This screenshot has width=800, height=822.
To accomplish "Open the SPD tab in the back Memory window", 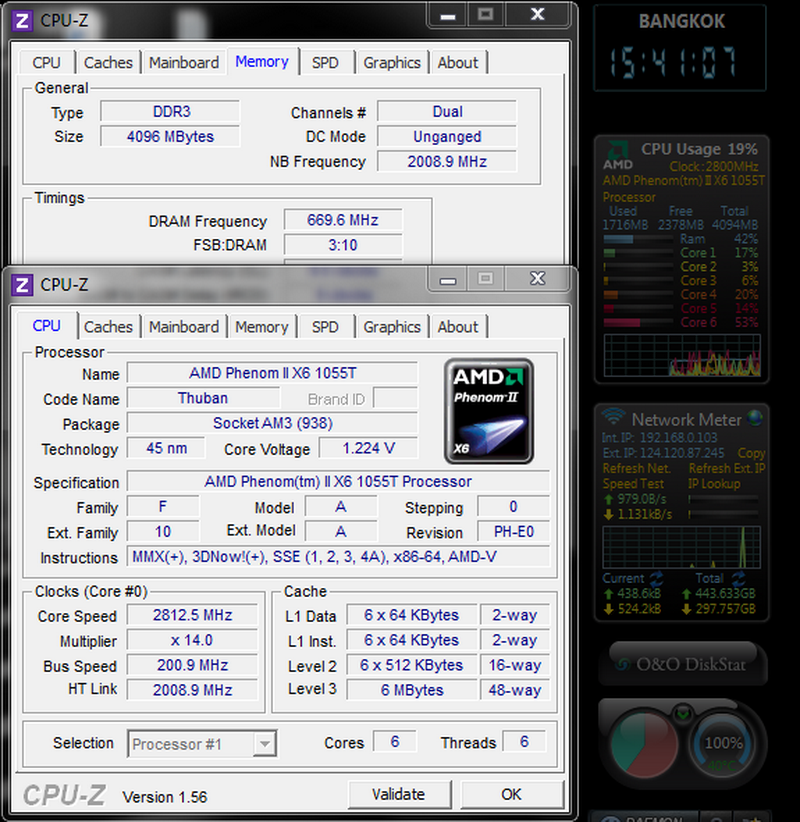I will pos(325,62).
